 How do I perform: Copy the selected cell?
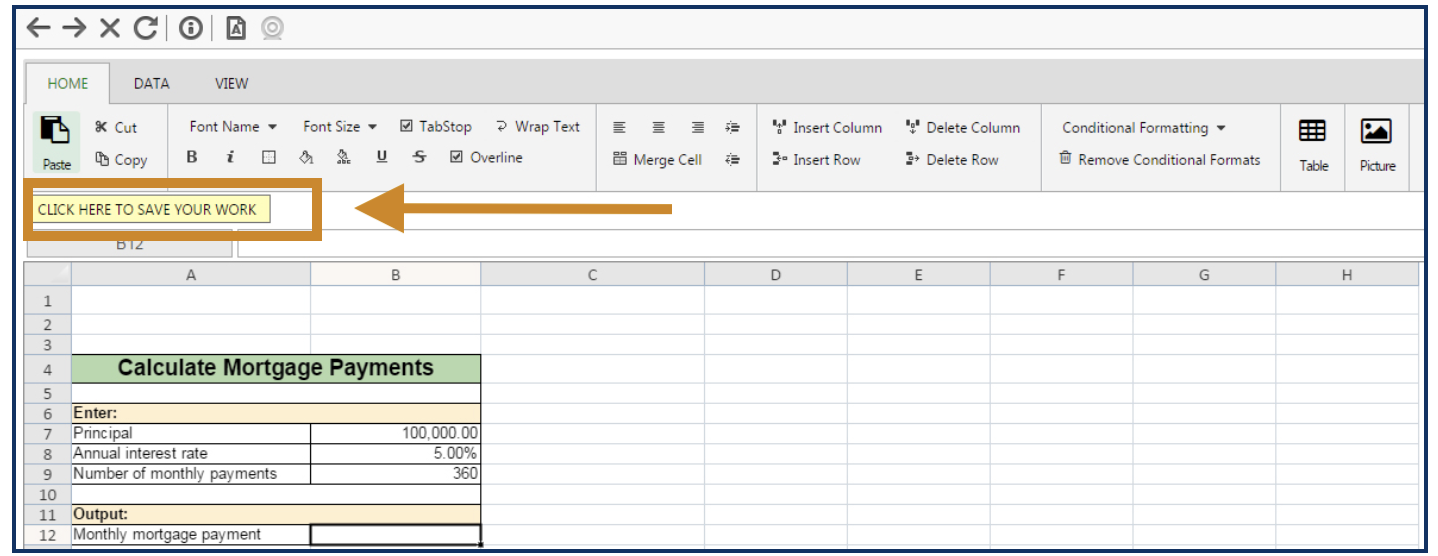(121, 159)
